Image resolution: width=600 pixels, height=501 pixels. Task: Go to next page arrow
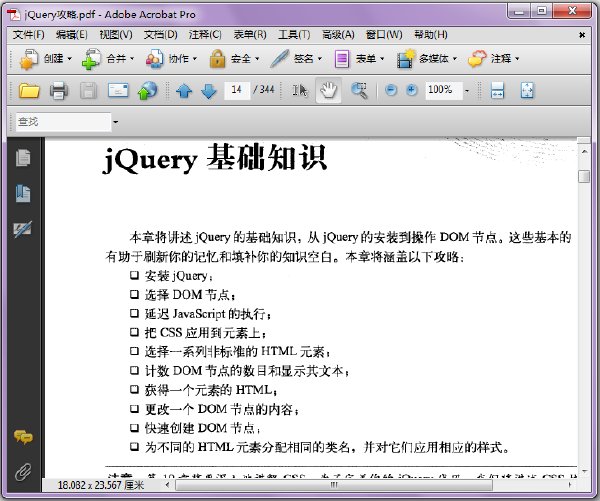click(209, 91)
